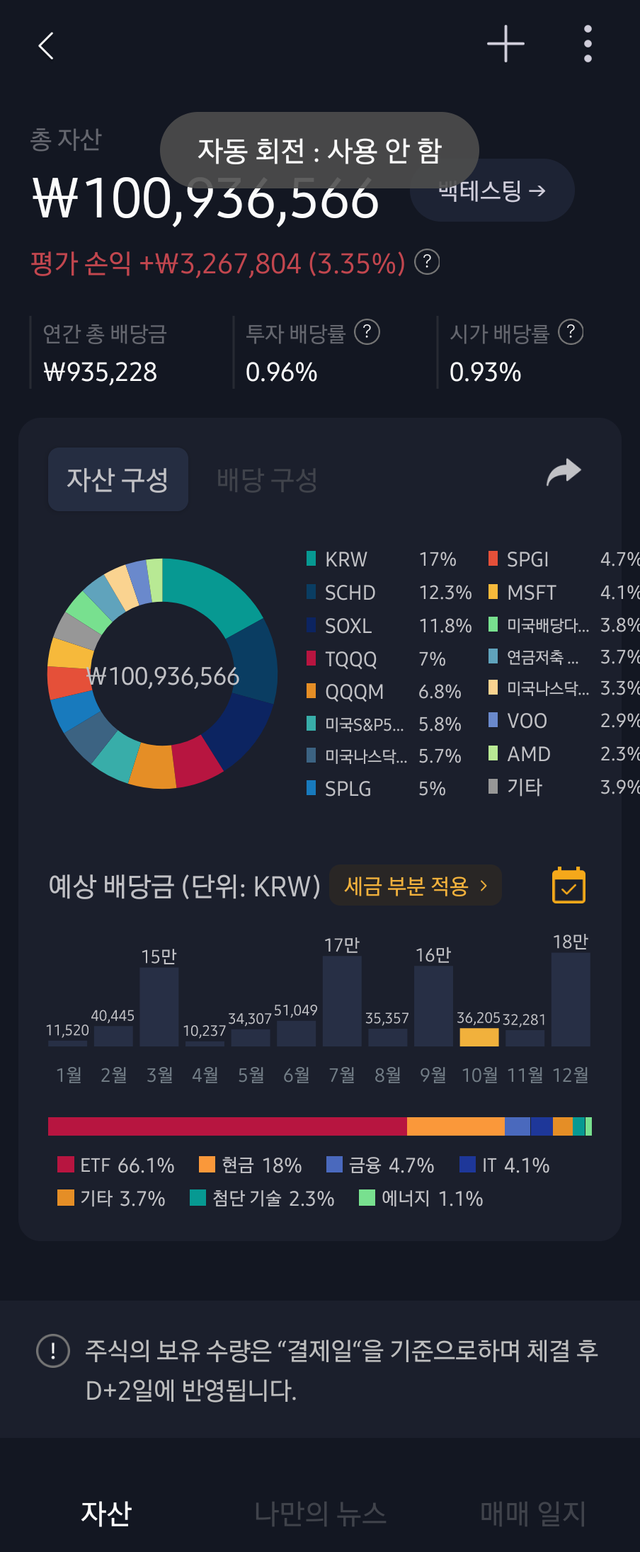
Task: Open 매매 일지 bottom tab
Action: 533,1513
